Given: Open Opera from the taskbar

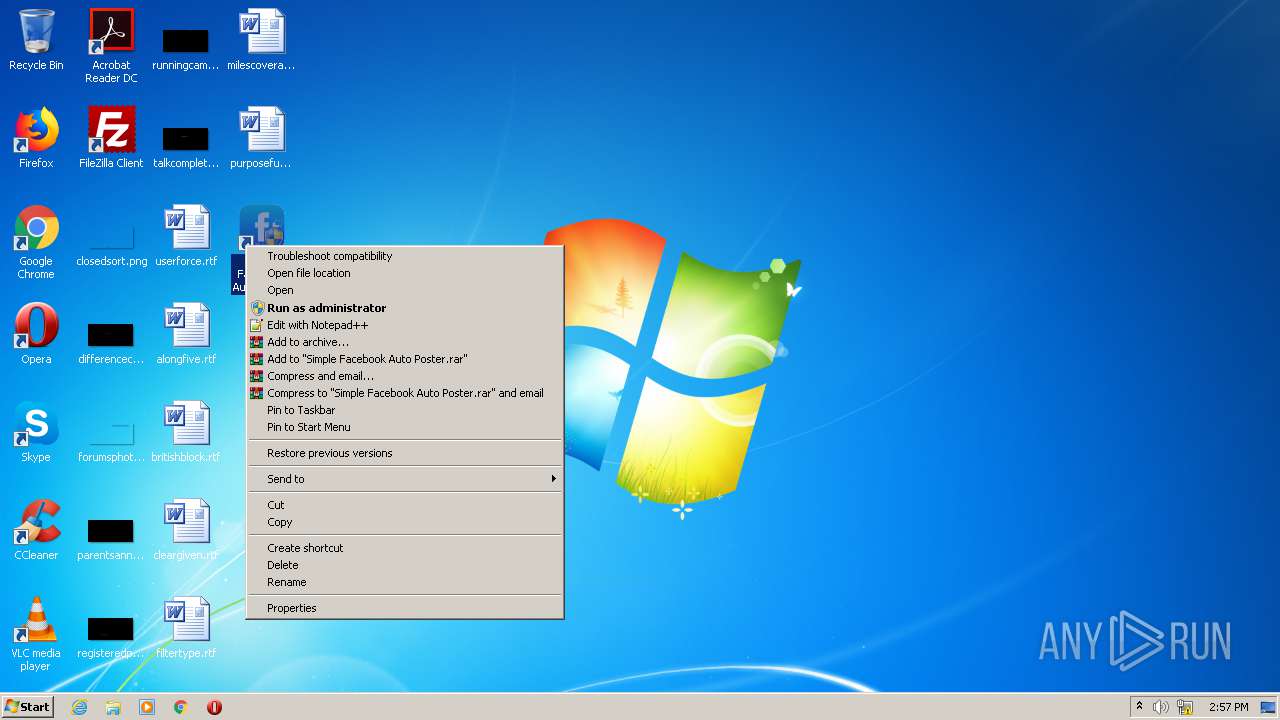Looking at the screenshot, I should tap(214, 707).
